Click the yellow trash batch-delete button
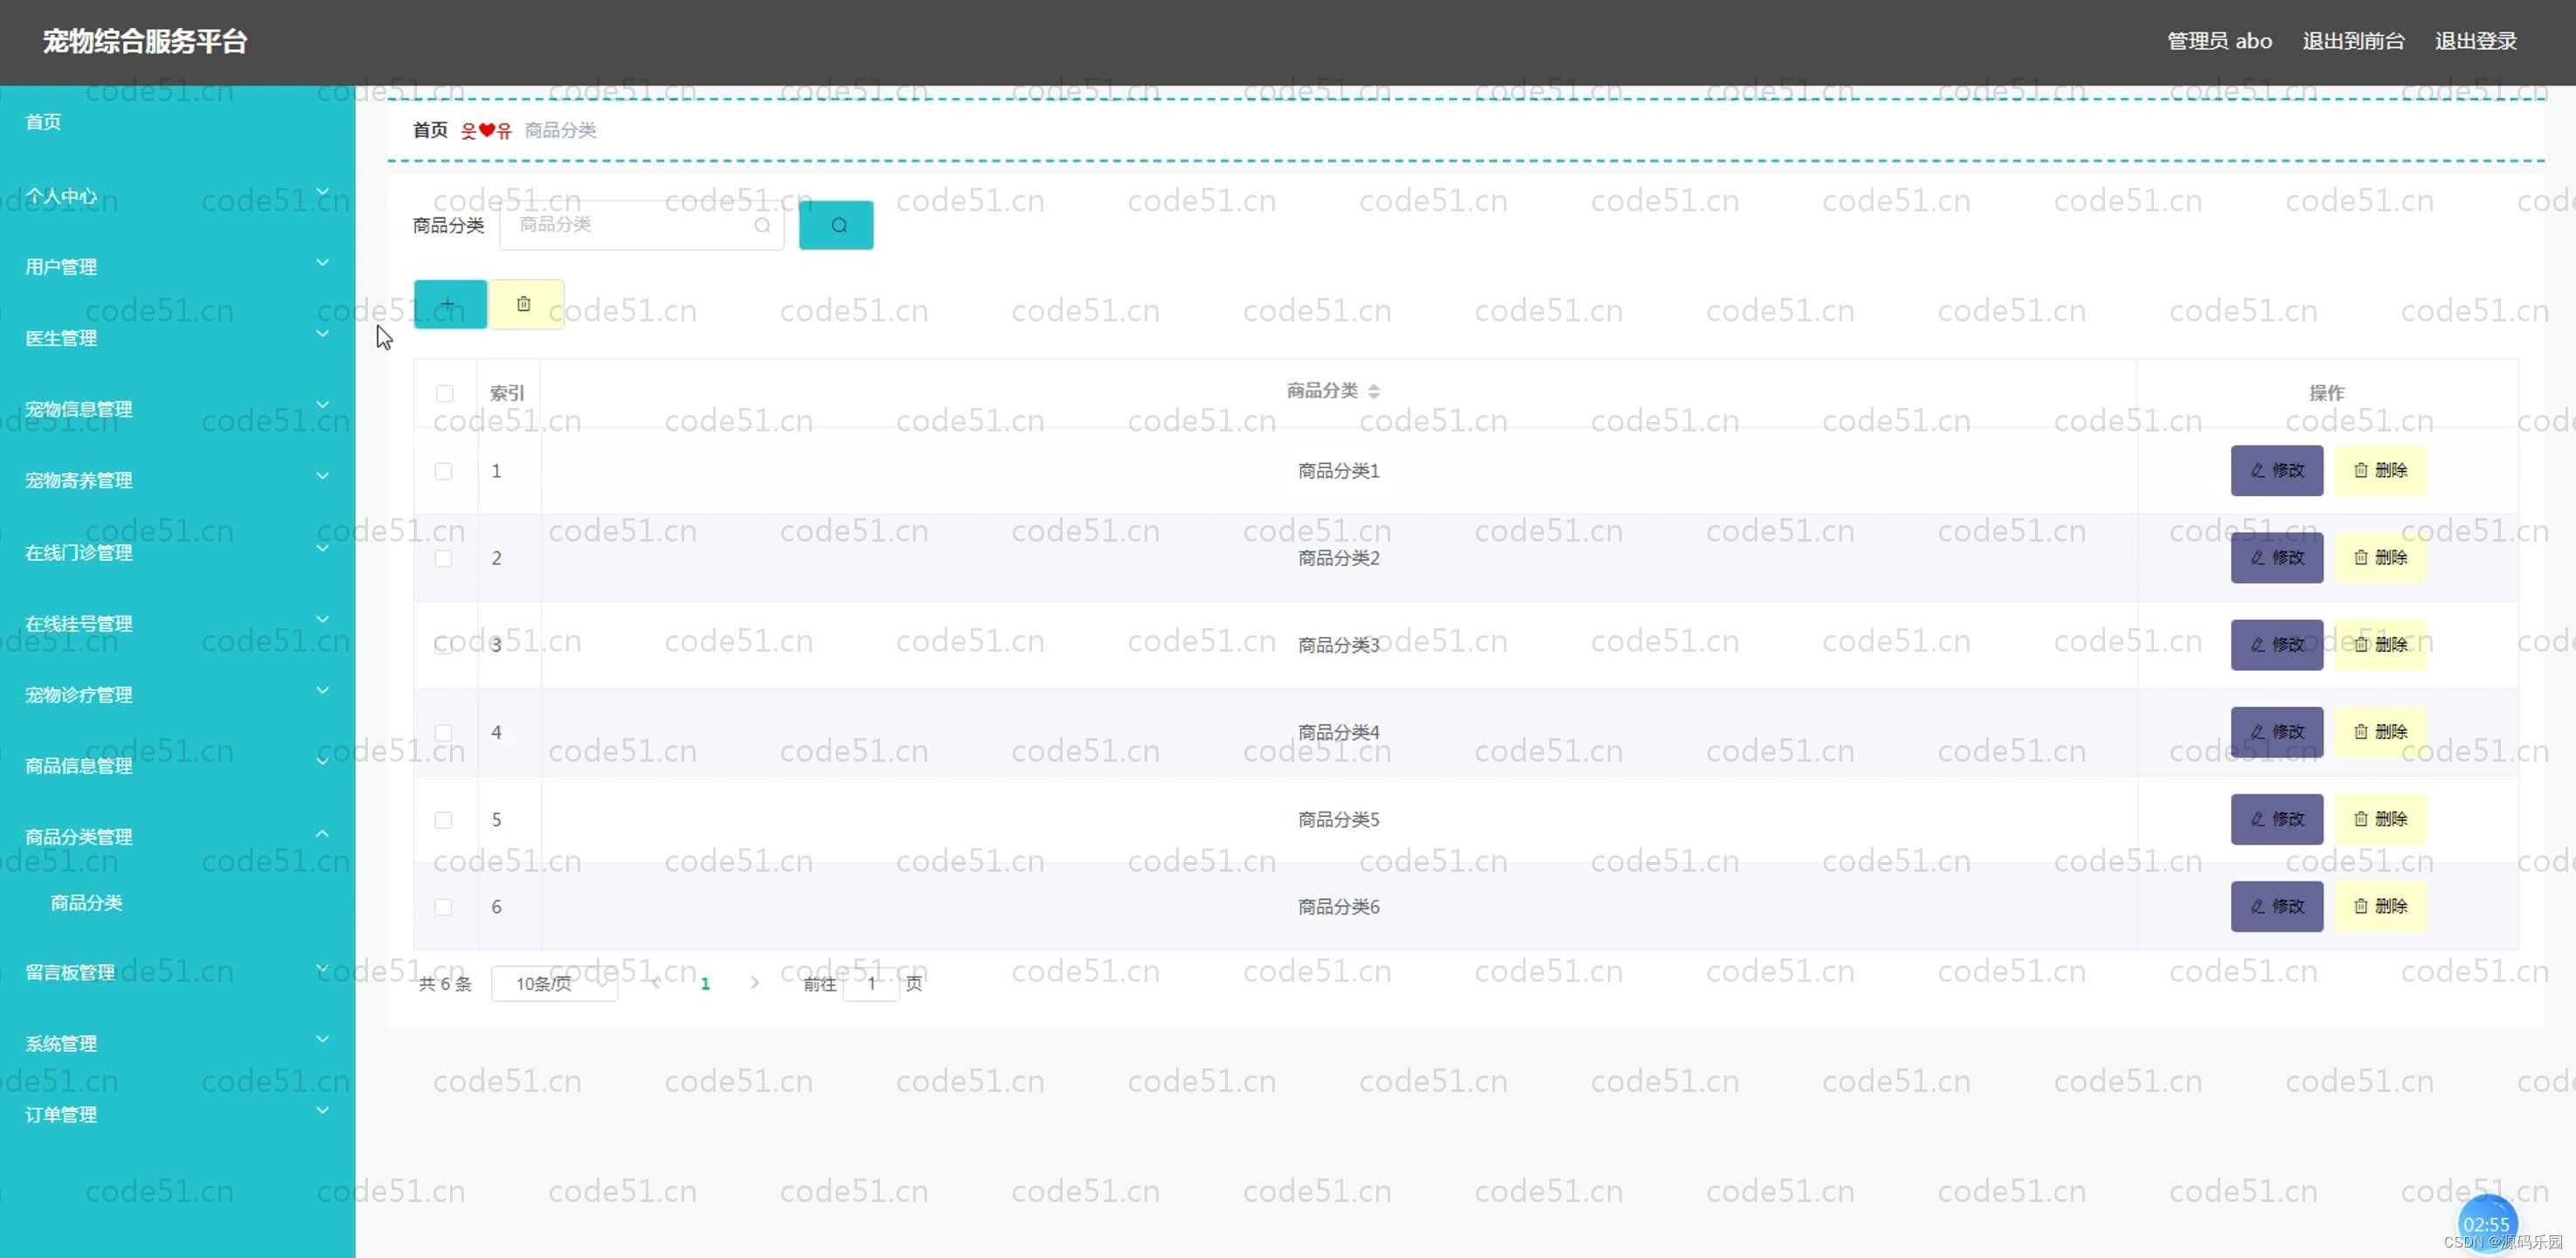This screenshot has width=2576, height=1258. 525,304
